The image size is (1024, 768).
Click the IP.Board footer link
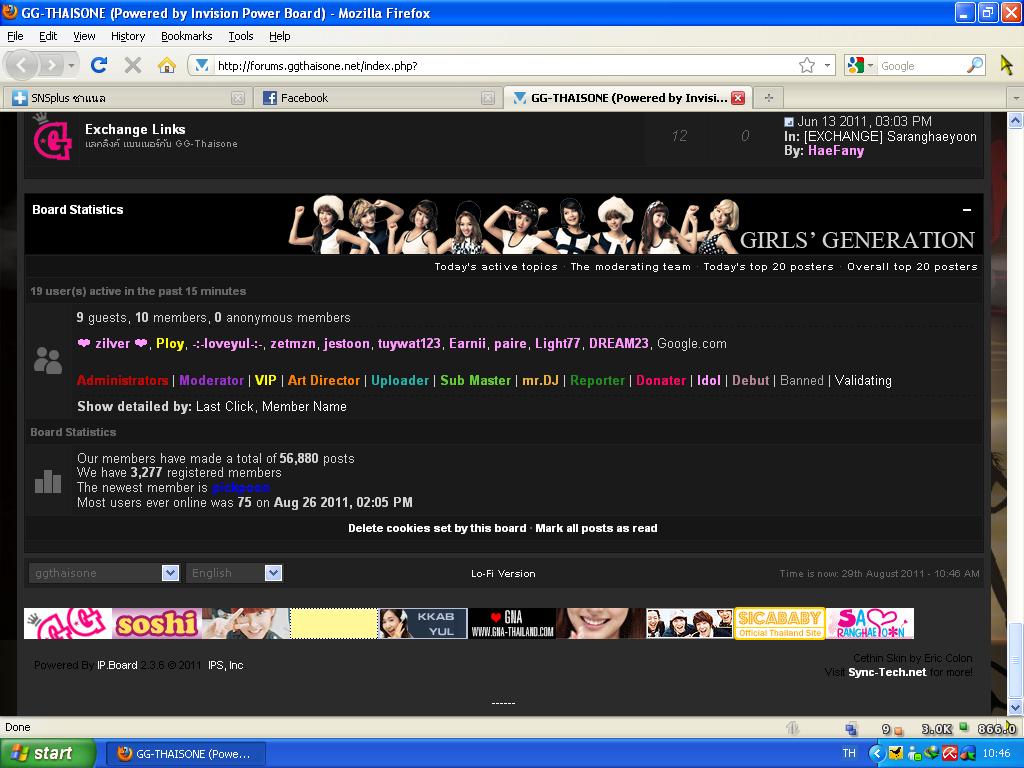click(x=117, y=665)
